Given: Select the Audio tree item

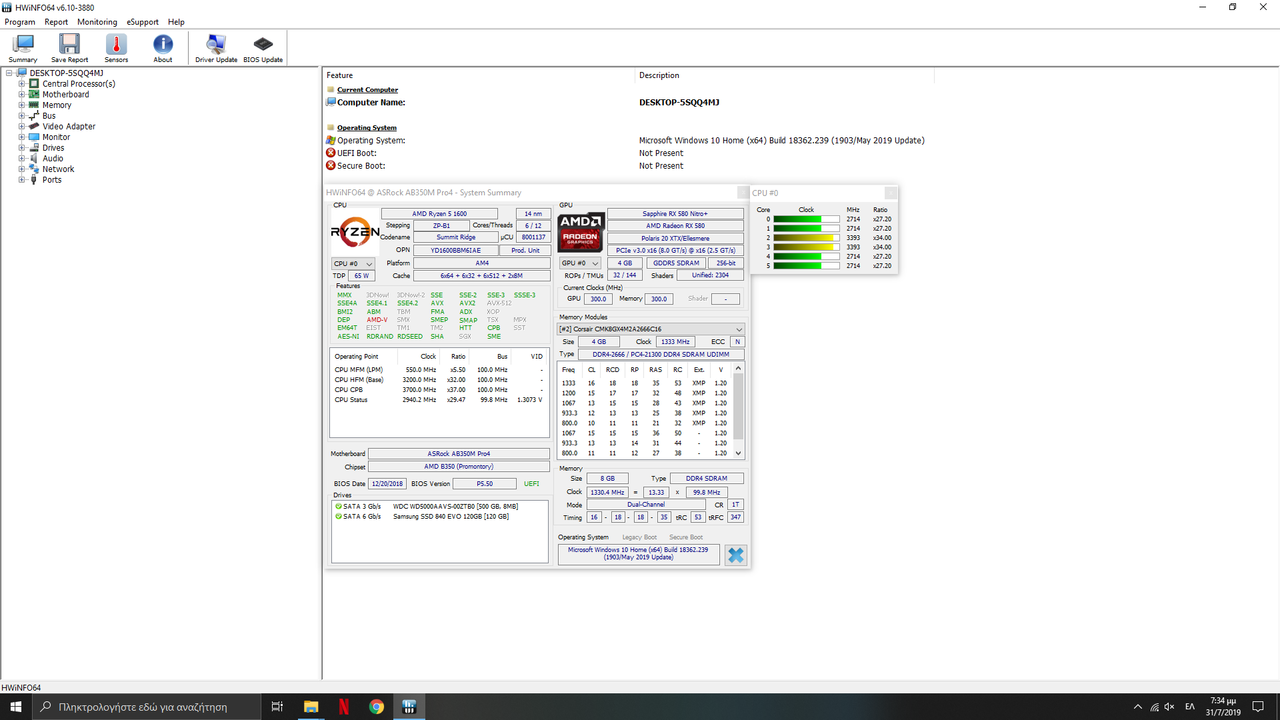Looking at the screenshot, I should 52,158.
